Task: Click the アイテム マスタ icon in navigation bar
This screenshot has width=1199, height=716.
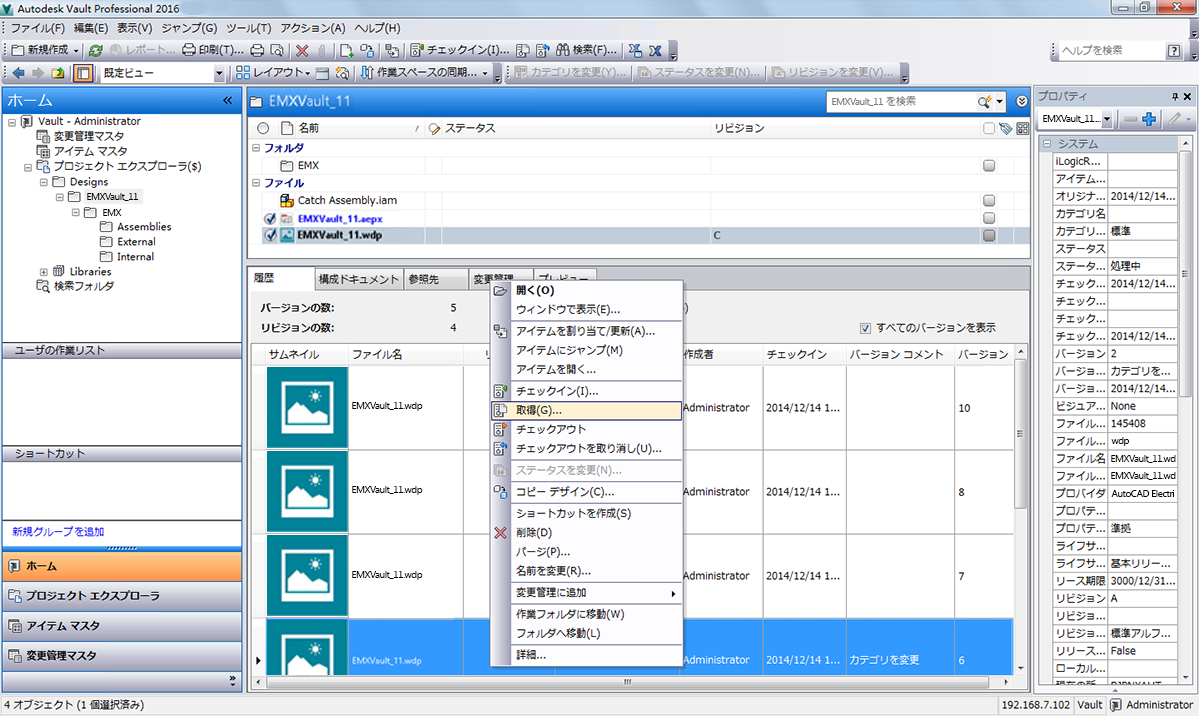Action: click(x=15, y=626)
